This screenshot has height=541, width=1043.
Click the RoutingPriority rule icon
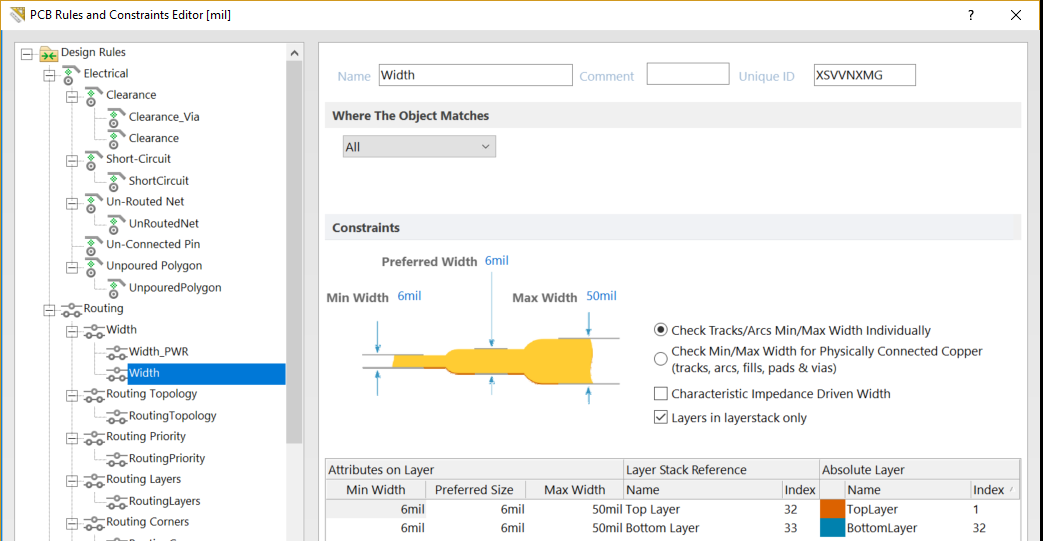[116, 459]
